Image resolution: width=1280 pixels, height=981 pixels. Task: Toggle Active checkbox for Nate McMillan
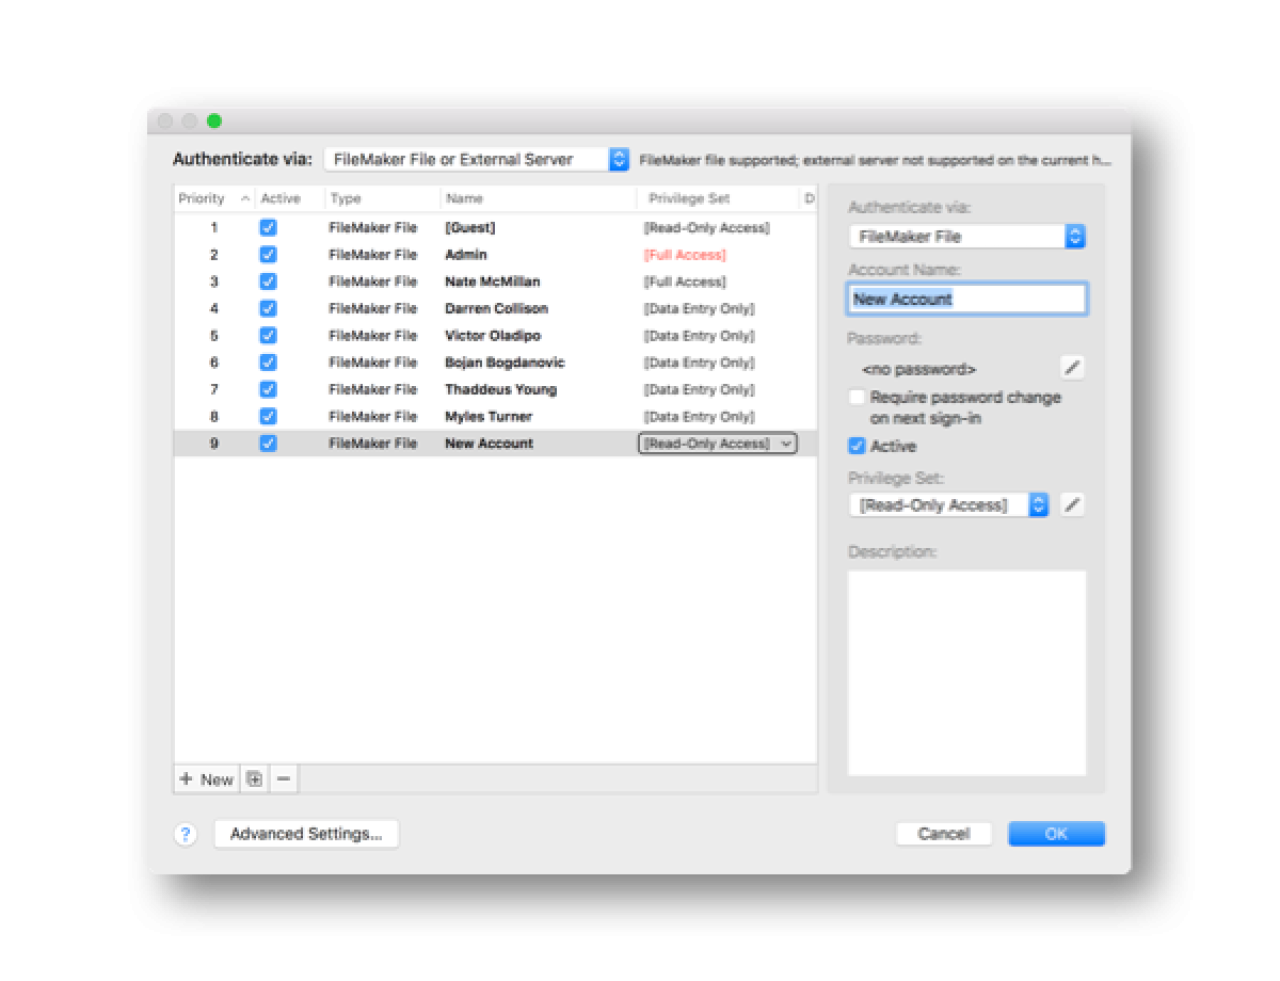pyautogui.click(x=268, y=282)
